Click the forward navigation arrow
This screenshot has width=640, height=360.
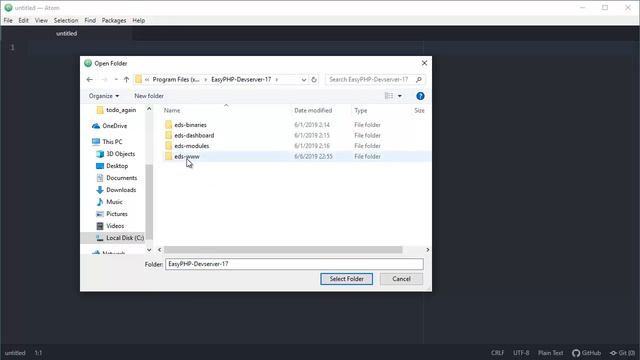coord(104,80)
